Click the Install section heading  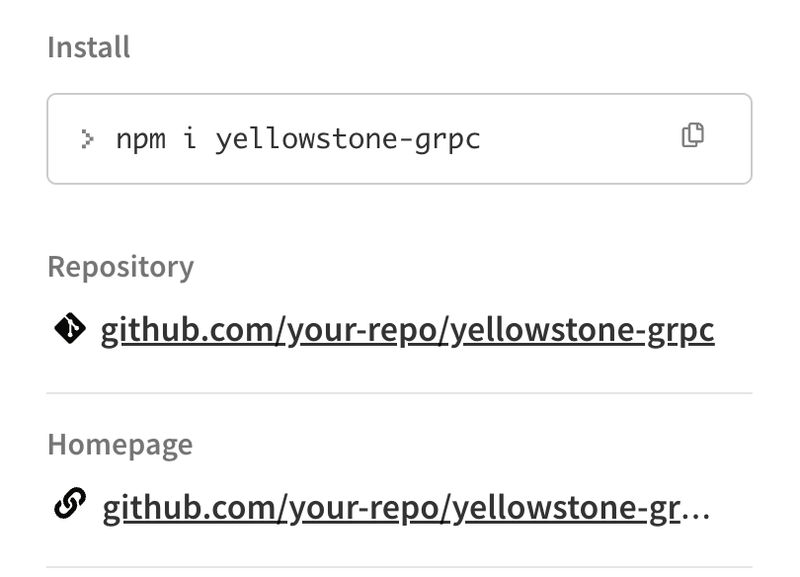click(x=89, y=47)
